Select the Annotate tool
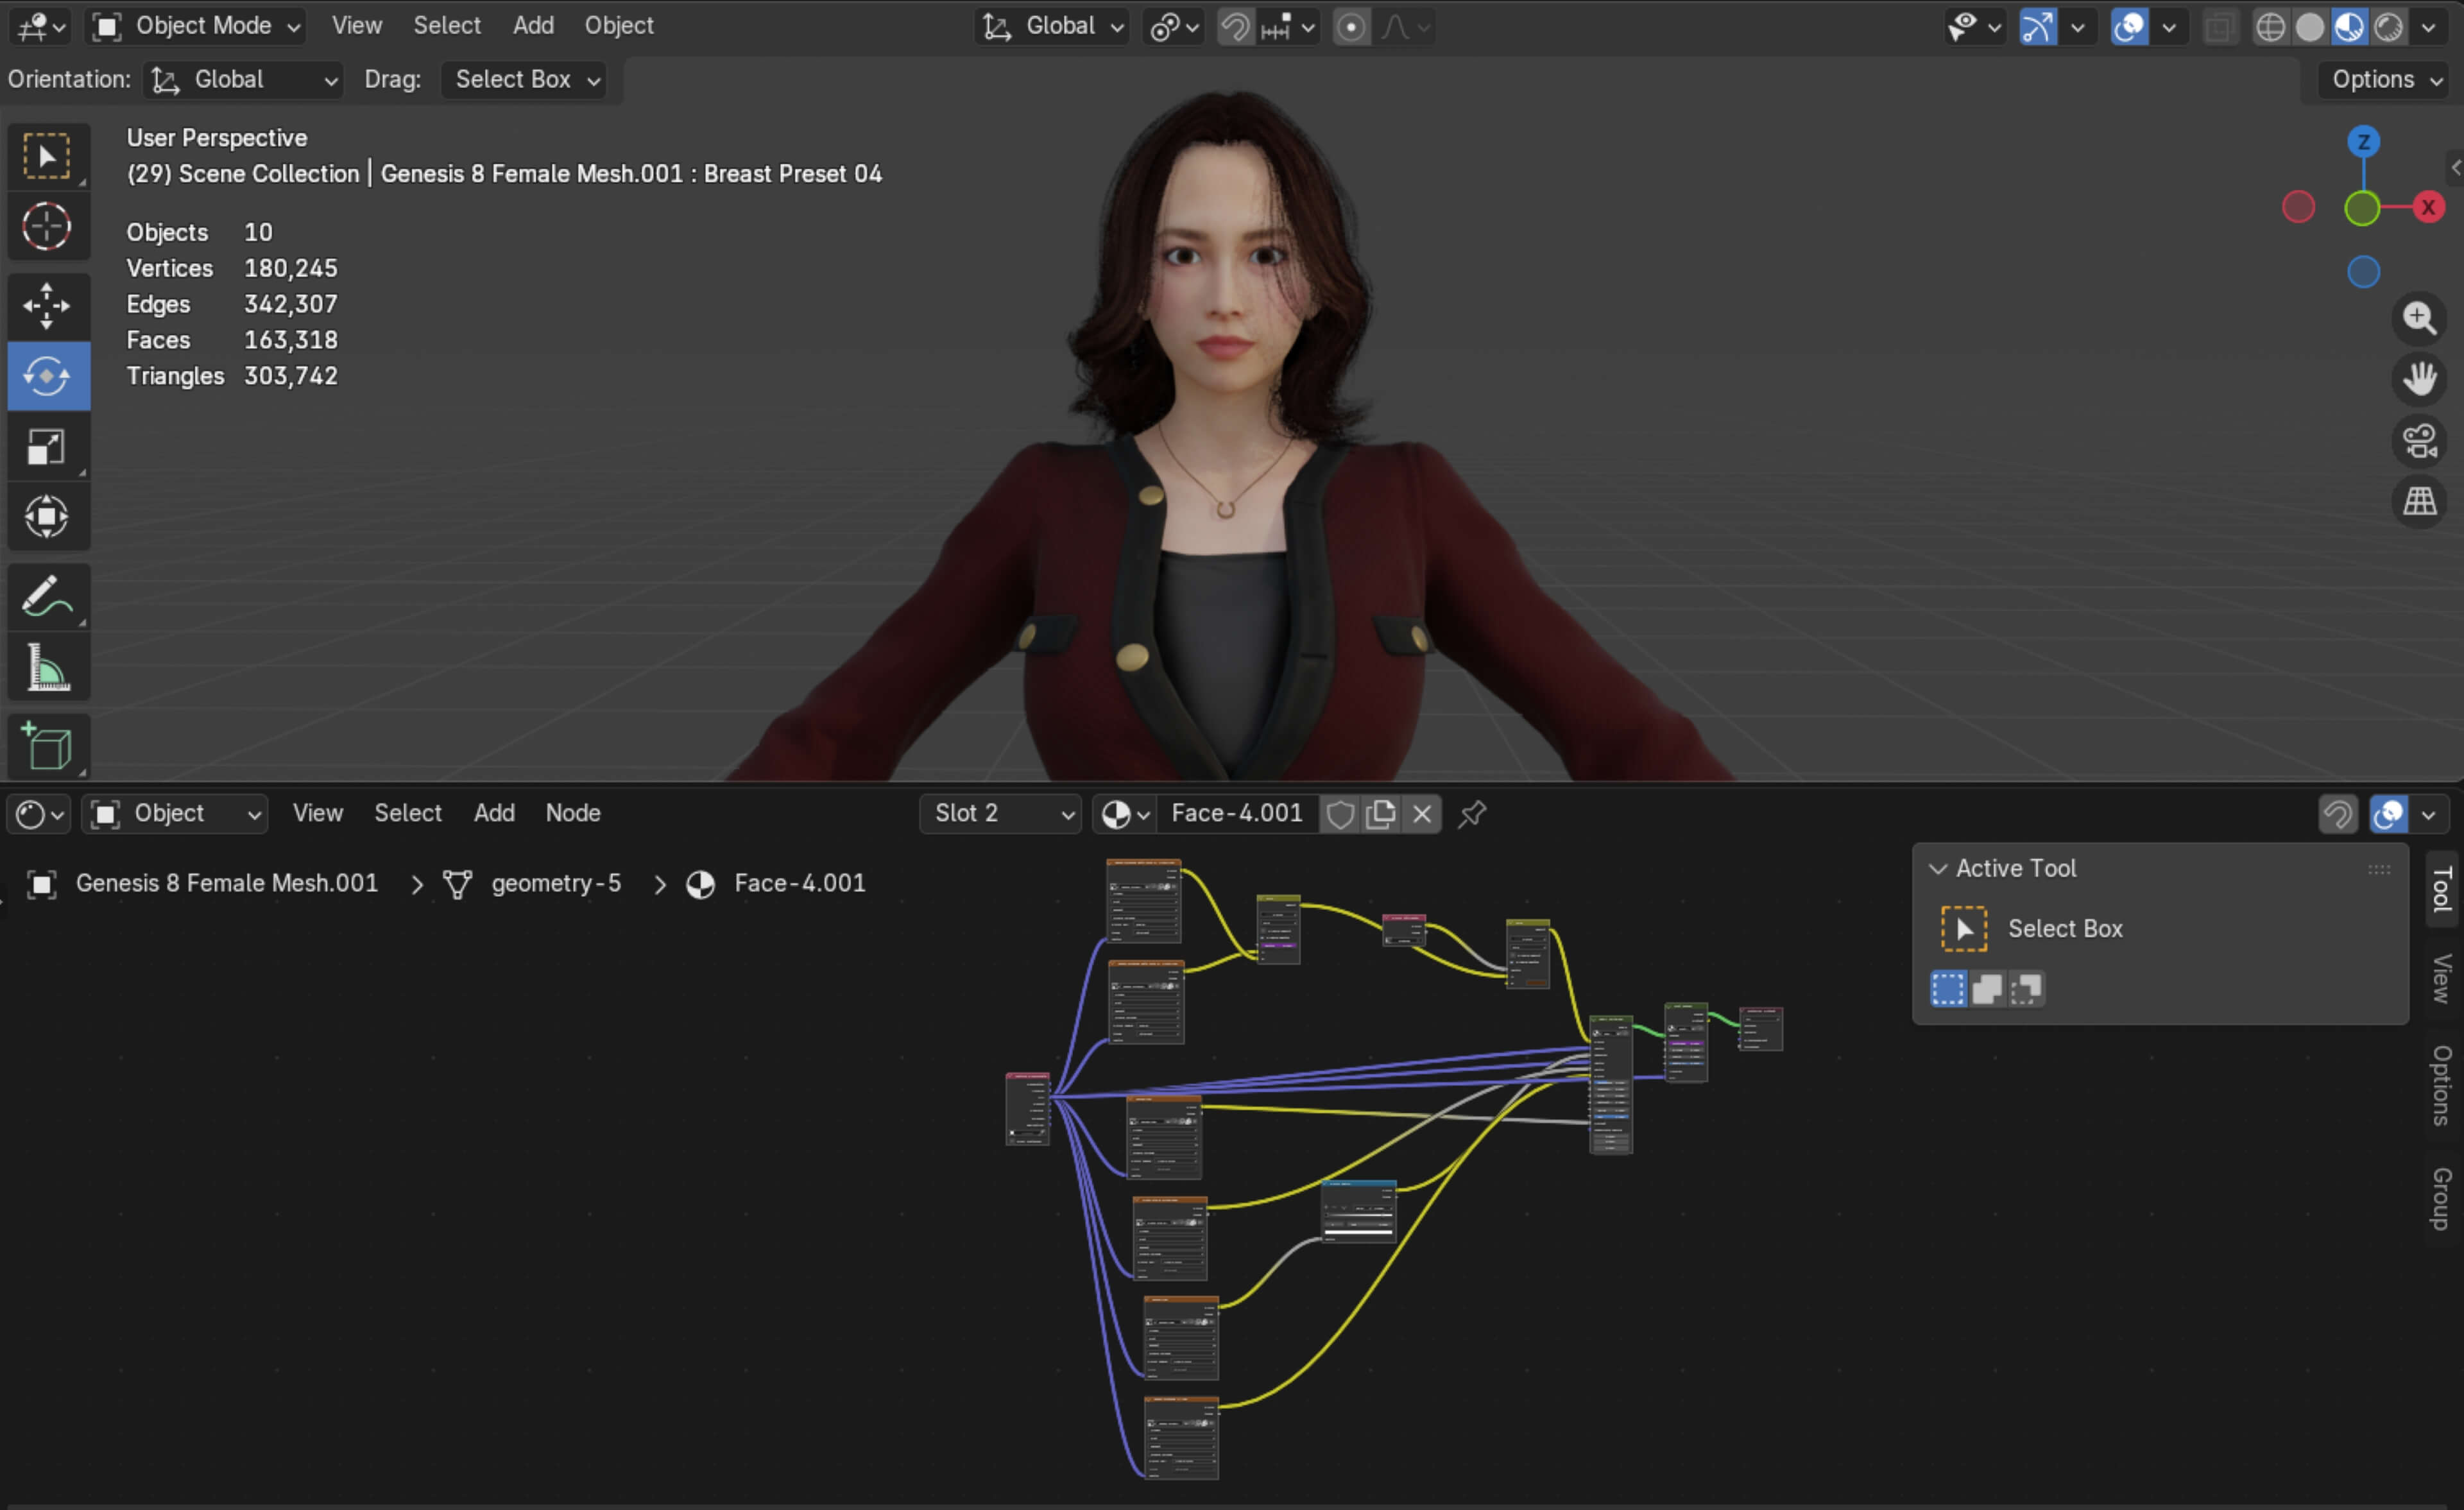Viewport: 2464px width, 1510px height. pos(47,597)
